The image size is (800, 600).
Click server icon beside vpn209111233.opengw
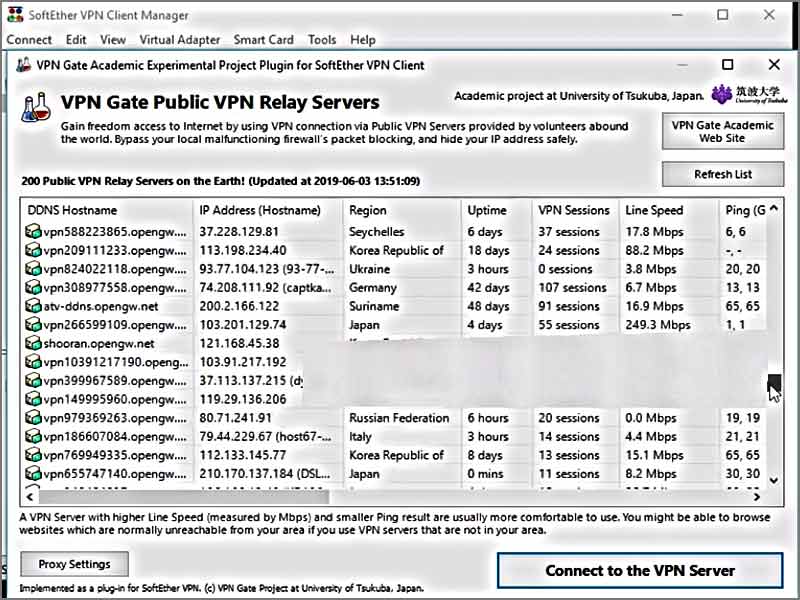(x=33, y=251)
